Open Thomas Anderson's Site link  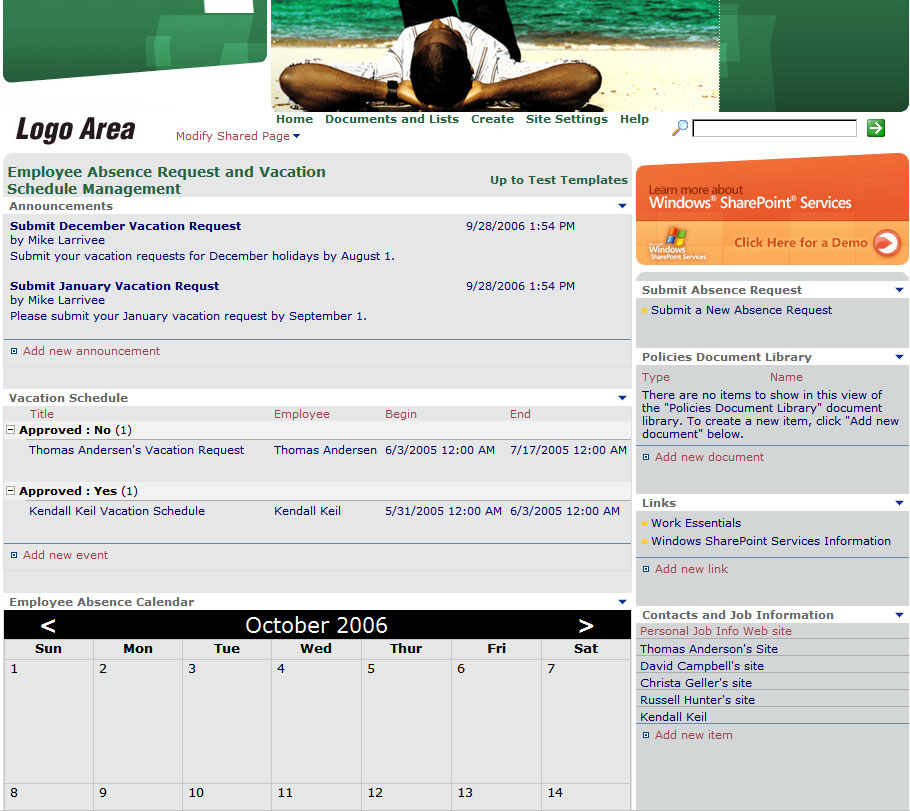pyautogui.click(x=709, y=649)
